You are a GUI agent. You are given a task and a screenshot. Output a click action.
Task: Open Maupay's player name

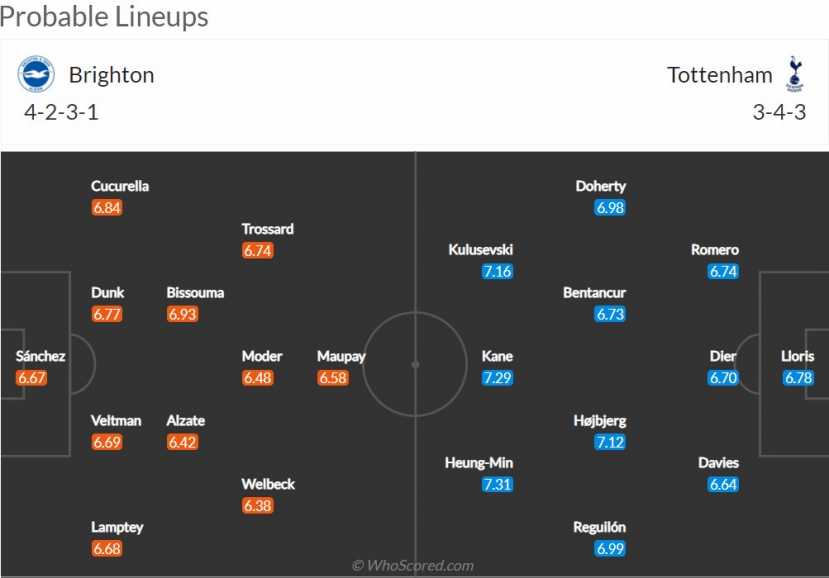coord(341,357)
